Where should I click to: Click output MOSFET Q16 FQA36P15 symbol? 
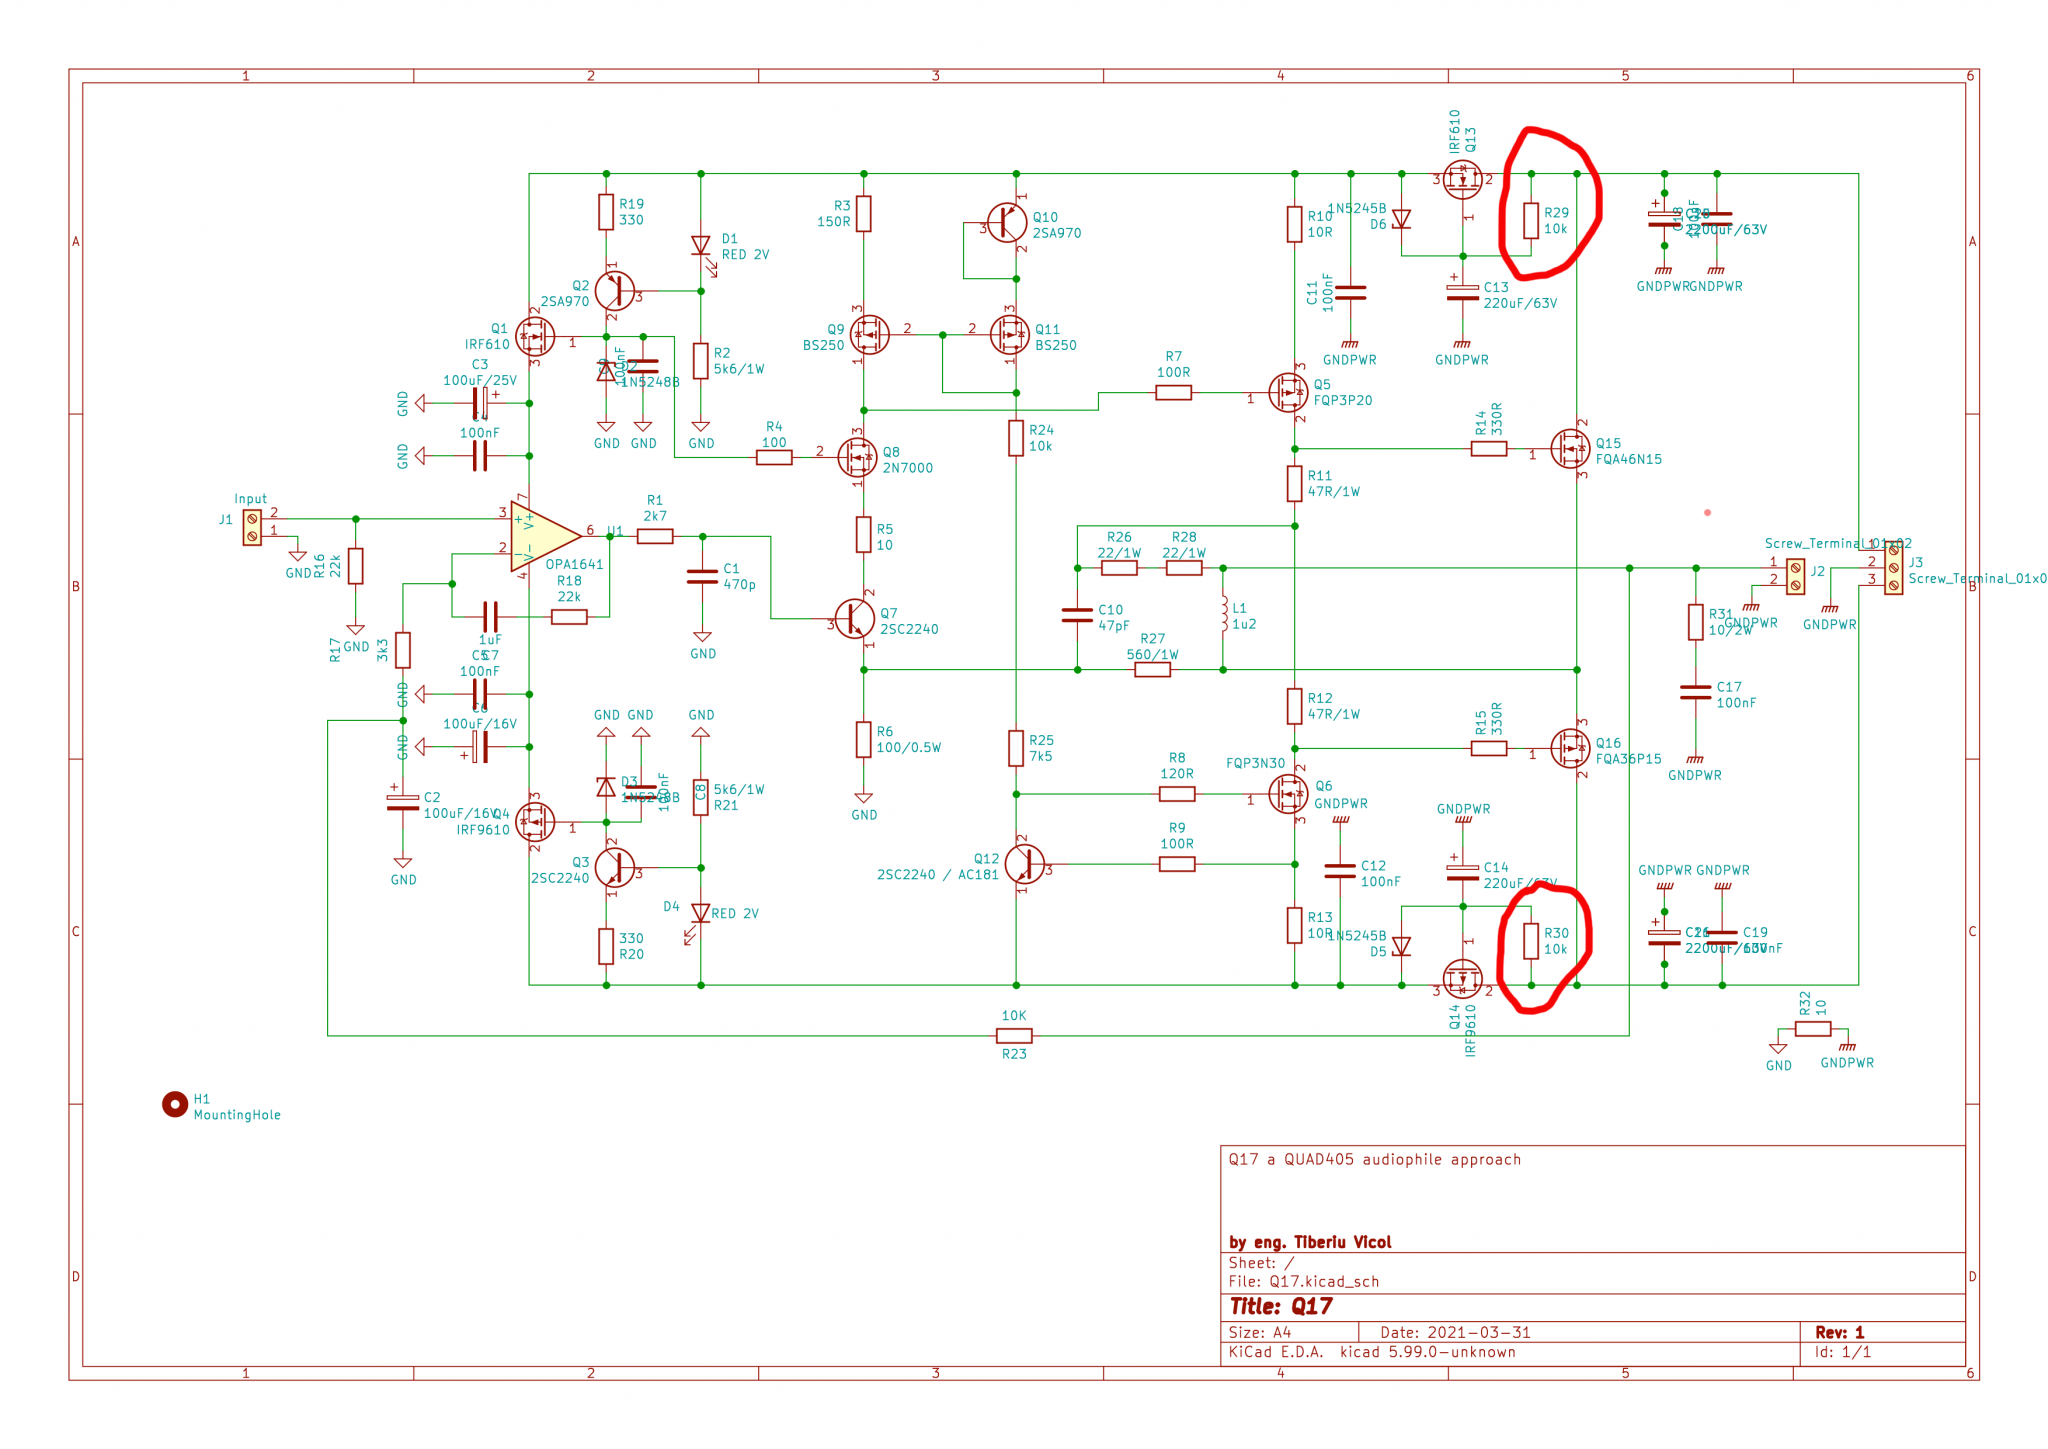(x=1570, y=748)
